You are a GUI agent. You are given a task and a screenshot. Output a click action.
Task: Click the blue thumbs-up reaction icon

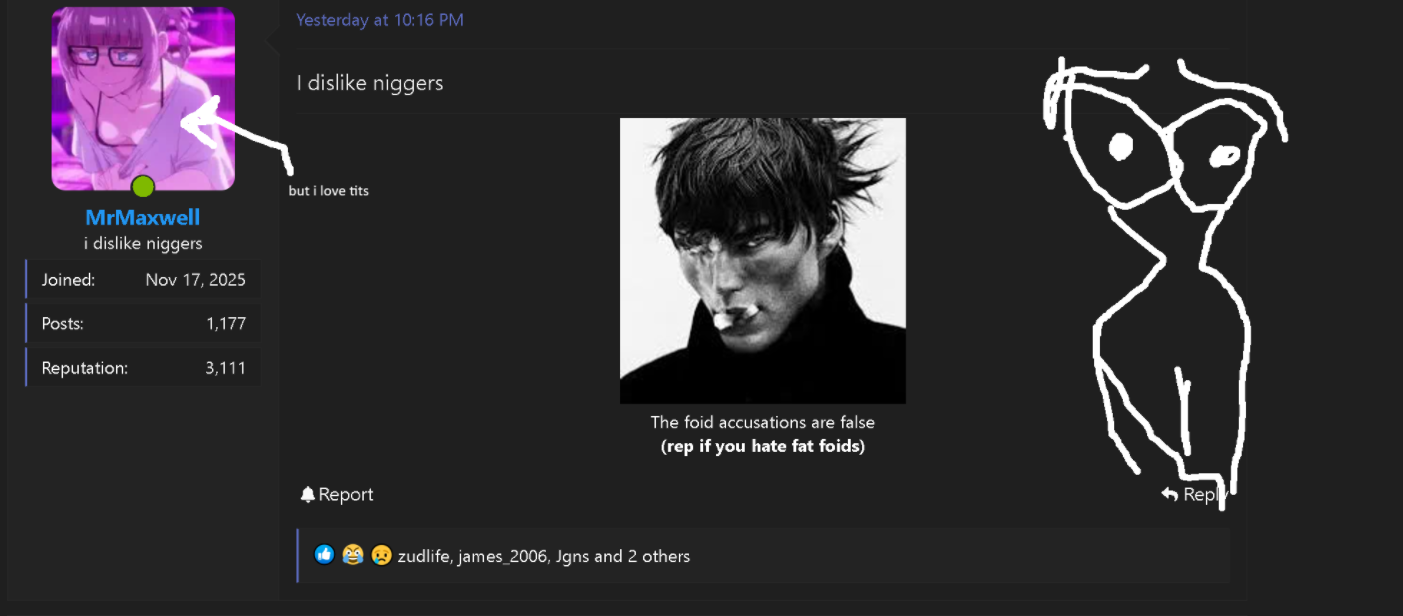pos(324,555)
